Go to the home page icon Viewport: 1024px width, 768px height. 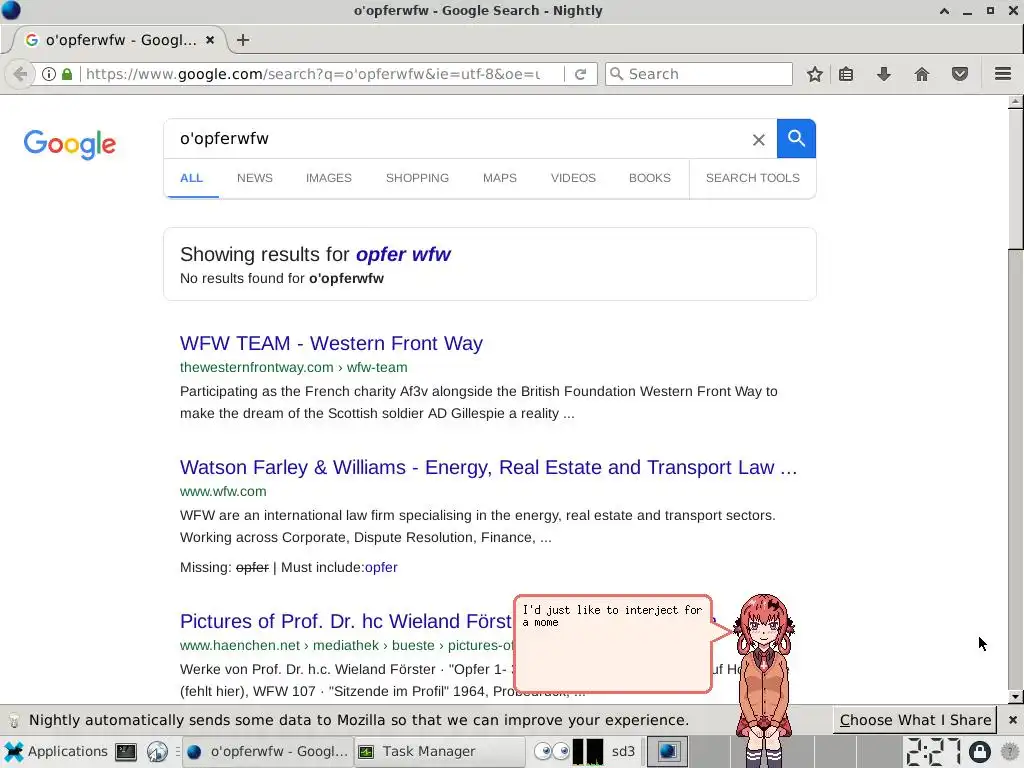point(921,74)
